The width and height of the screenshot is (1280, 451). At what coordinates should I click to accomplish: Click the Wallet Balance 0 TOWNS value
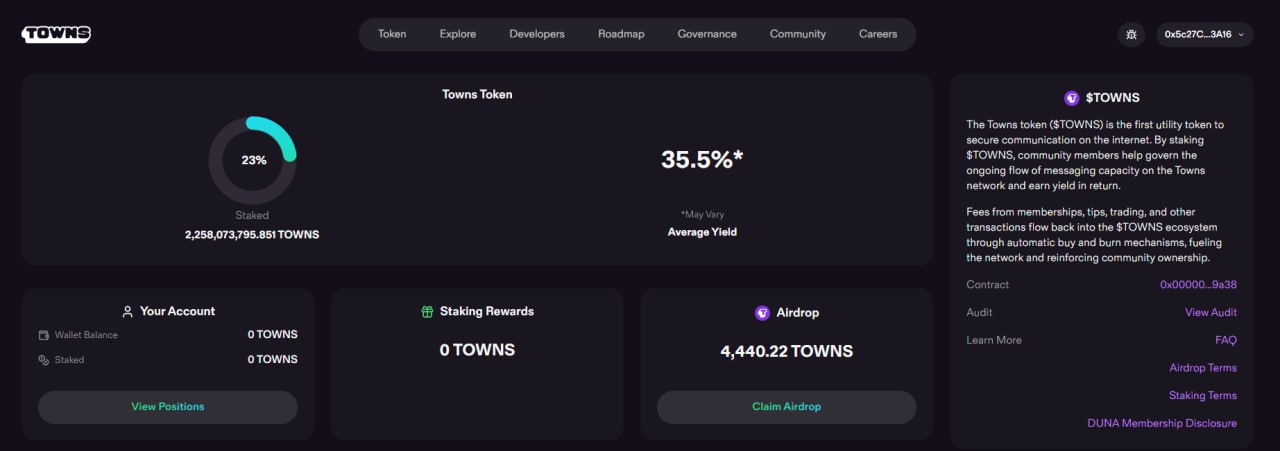coord(273,335)
